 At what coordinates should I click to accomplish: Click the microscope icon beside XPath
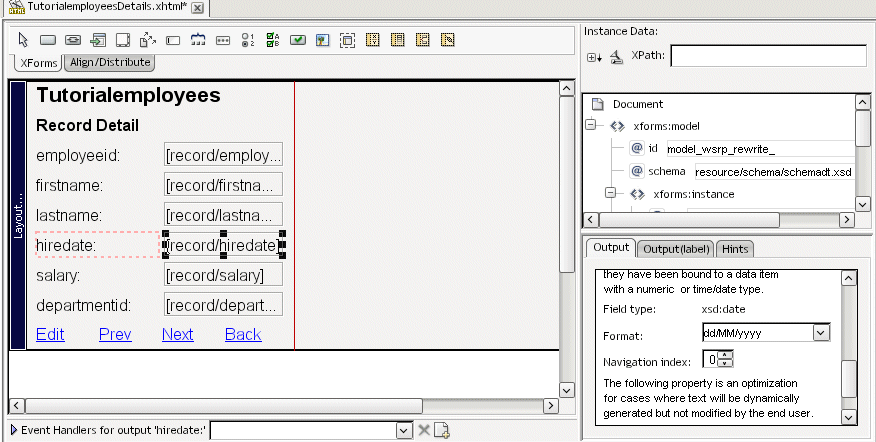[616, 56]
